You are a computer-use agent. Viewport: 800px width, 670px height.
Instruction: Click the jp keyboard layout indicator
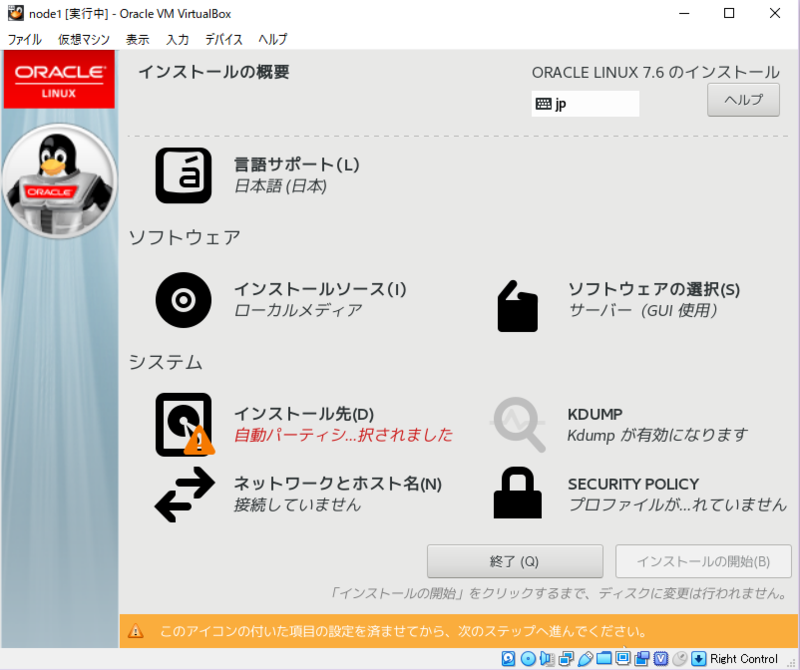pos(585,104)
